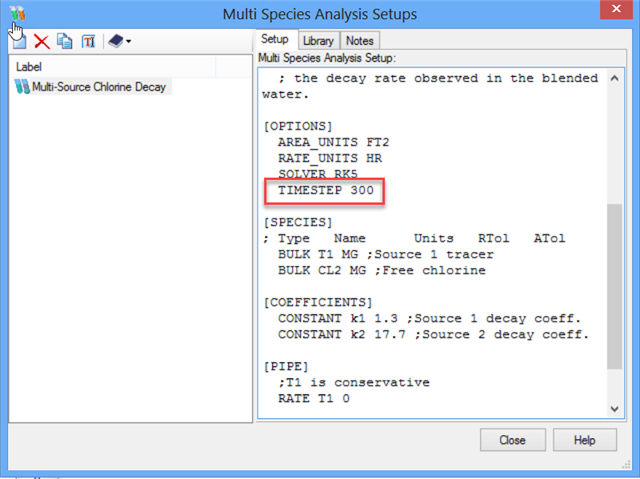Screen dimensions: 640x479
Task: Click the TIMESTEP 300 line
Action: tap(325, 191)
